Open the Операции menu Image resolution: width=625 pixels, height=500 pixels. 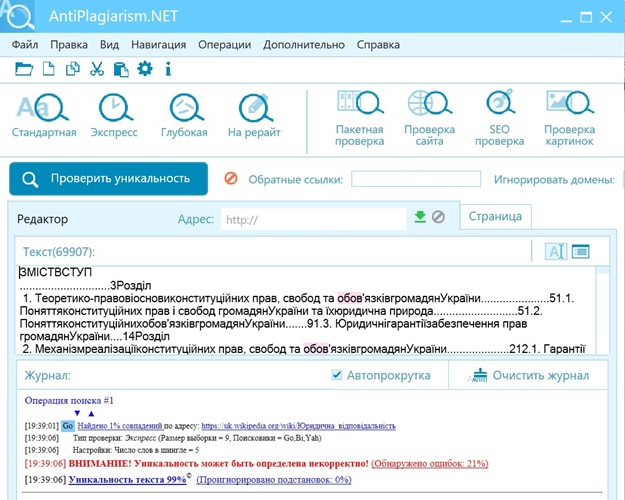tap(225, 45)
